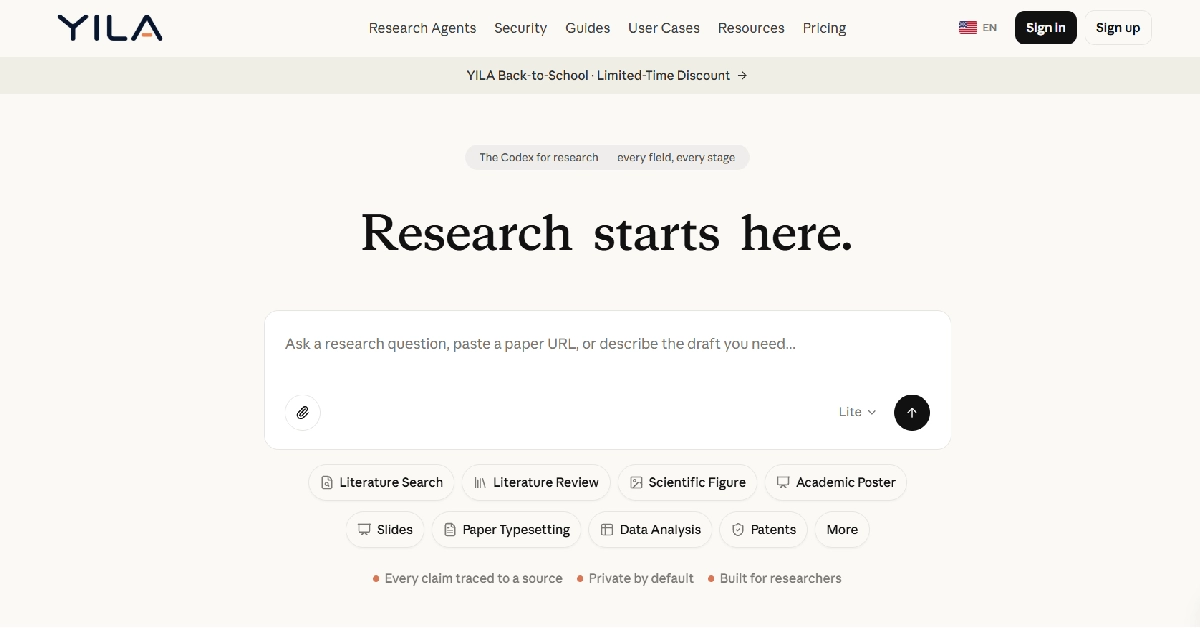This screenshot has width=1200, height=628.
Task: Go to User Cases
Action: point(664,28)
